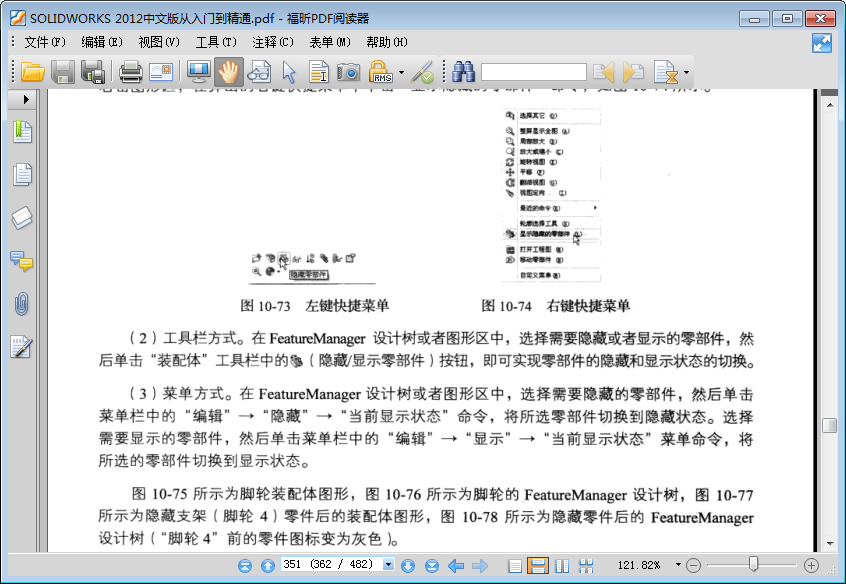Open the 帮助(H) menu
Image resolution: width=846 pixels, height=584 pixels.
click(x=387, y=42)
